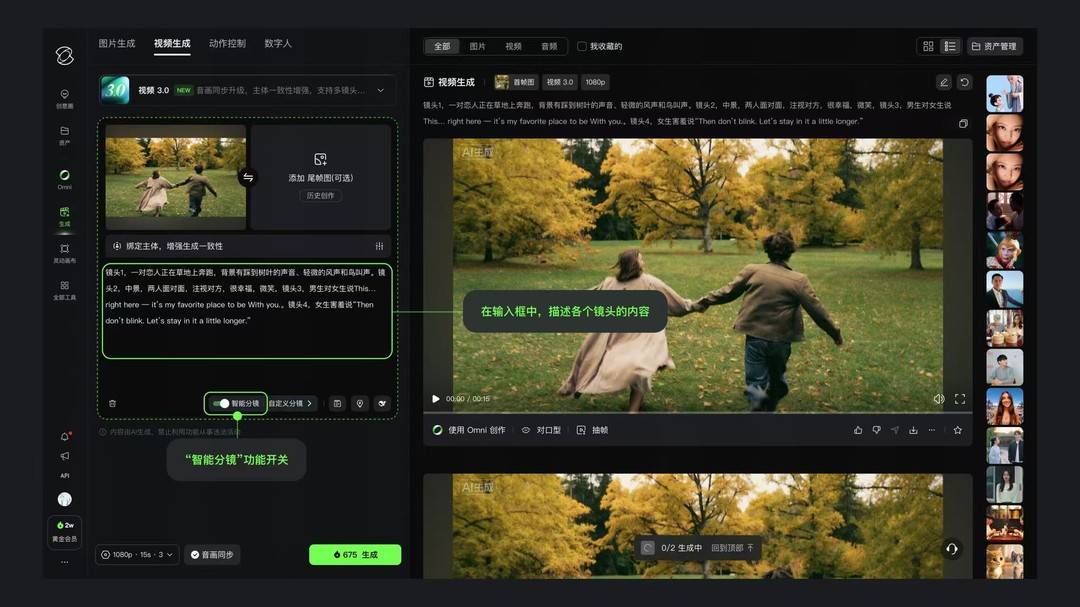Filter results by 图片
1080x607 pixels.
coord(478,46)
